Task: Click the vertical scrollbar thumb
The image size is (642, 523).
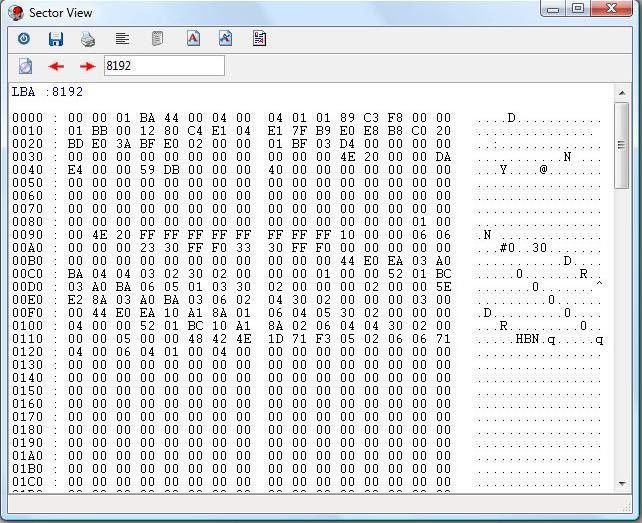Action: [621, 145]
